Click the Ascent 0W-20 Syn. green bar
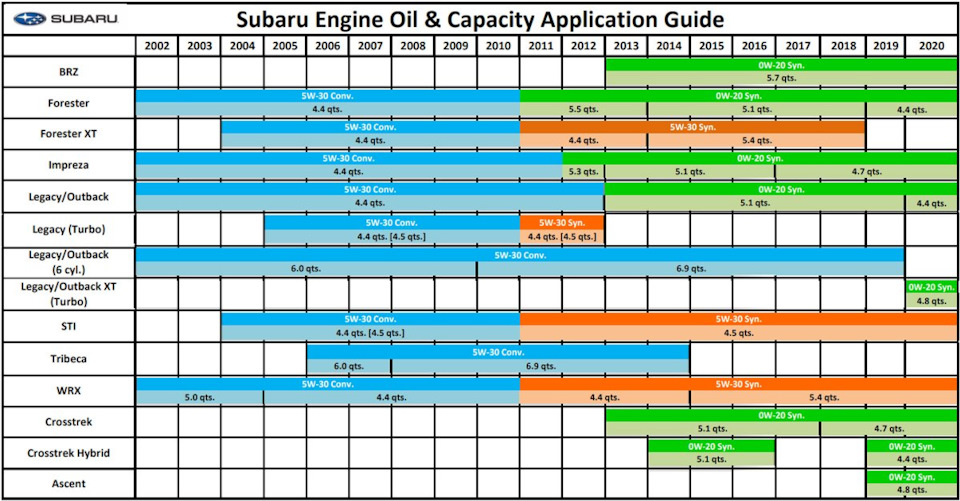960x501 pixels. [912, 477]
